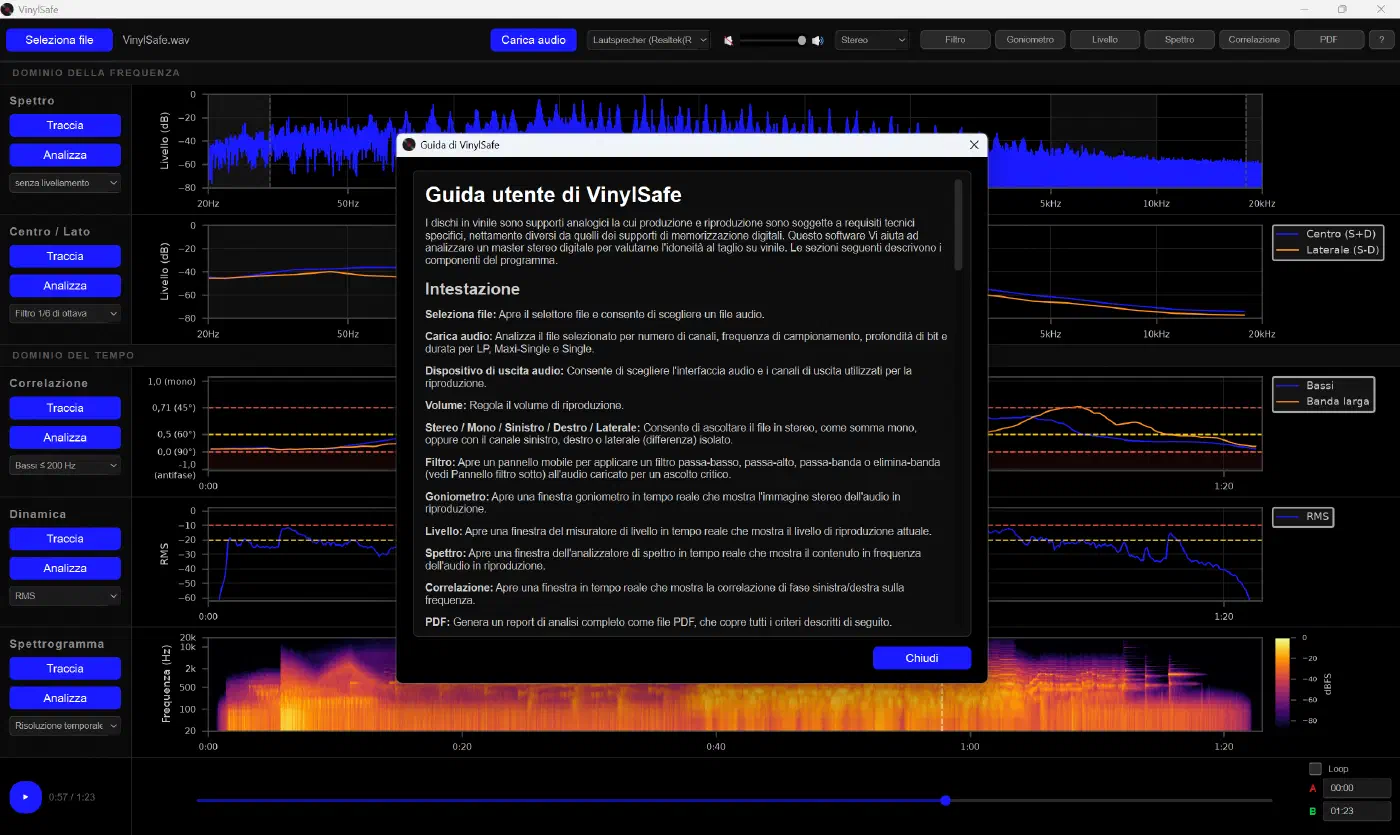Open the audio output device dropdown
Image resolution: width=1400 pixels, height=835 pixels.
(648, 40)
